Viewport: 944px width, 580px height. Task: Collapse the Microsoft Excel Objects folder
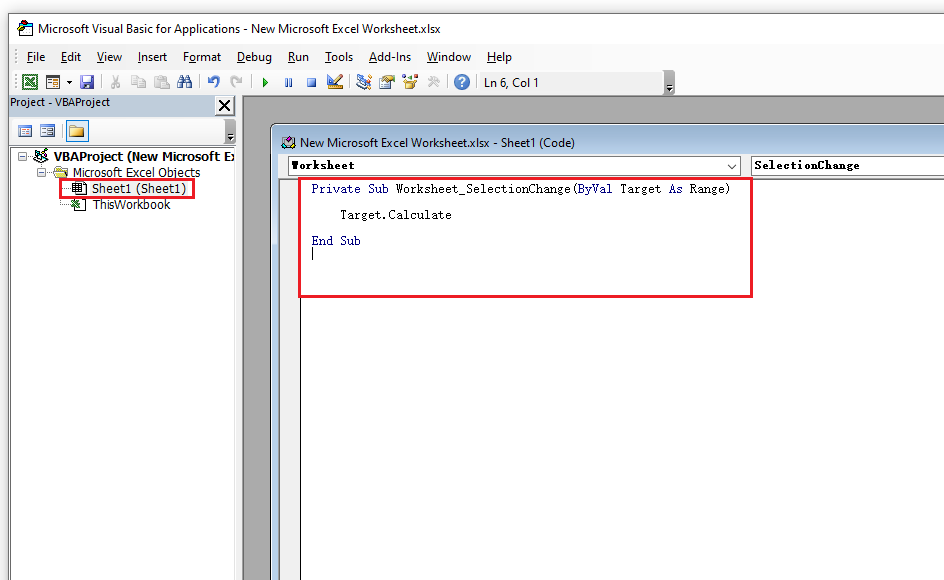[43, 172]
